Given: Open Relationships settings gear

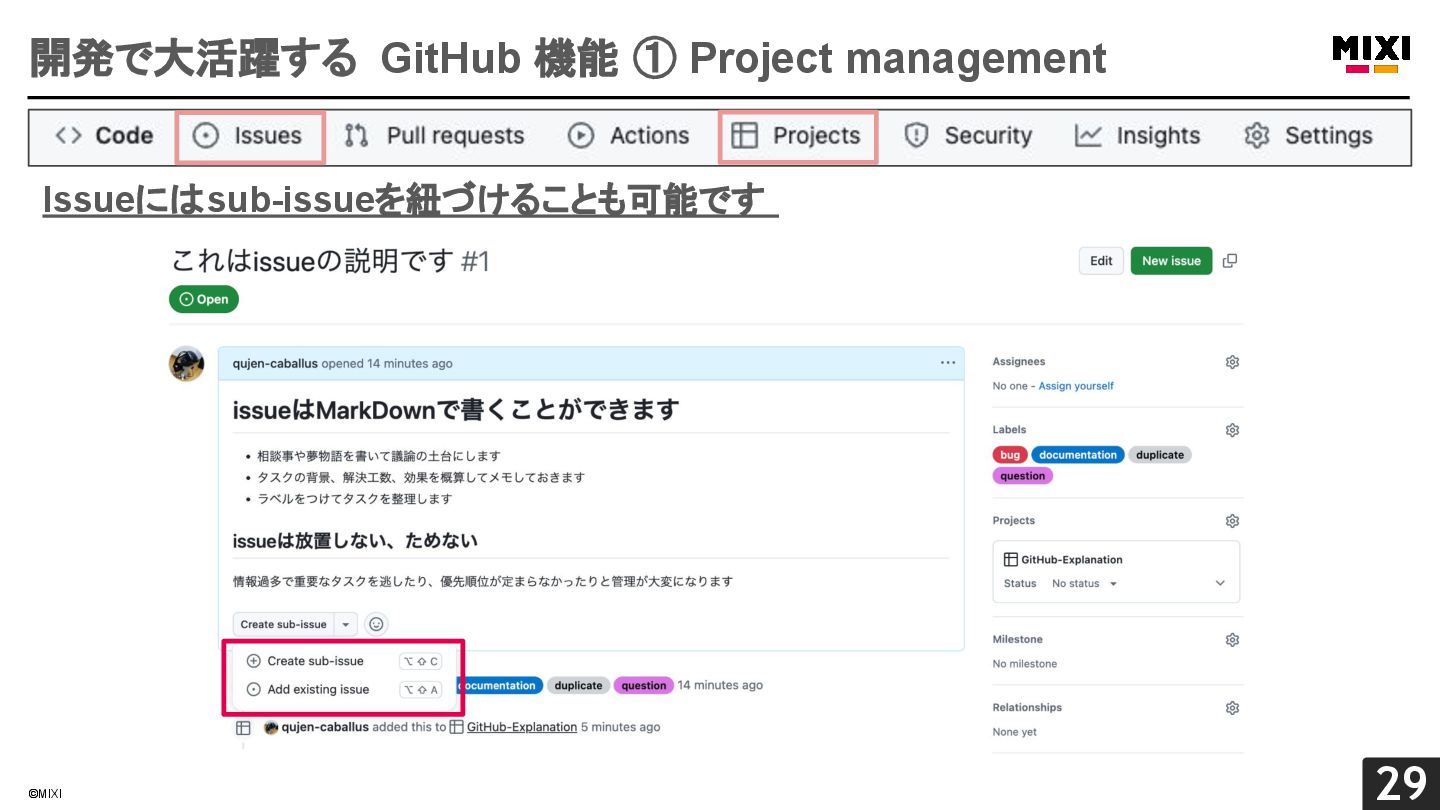Looking at the screenshot, I should click(1232, 708).
